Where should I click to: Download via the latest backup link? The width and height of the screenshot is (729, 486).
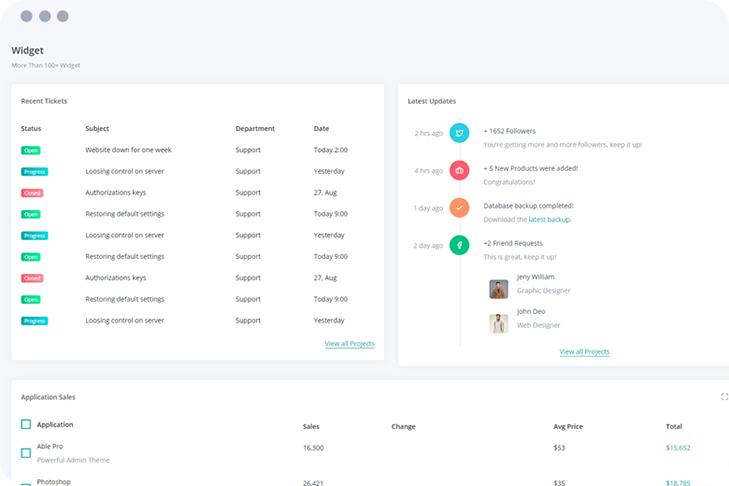pos(549,219)
